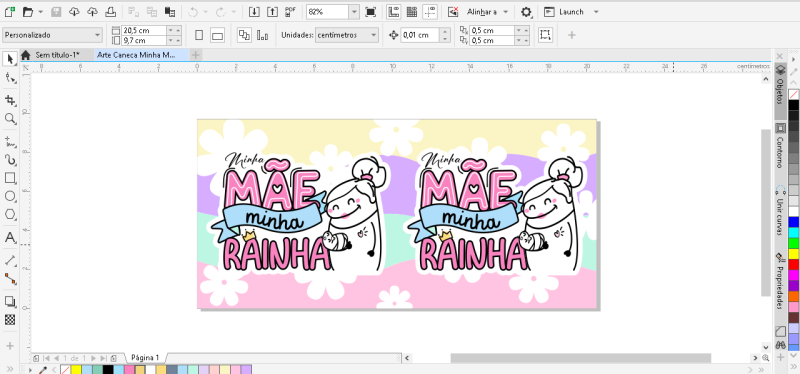Viewport: 800px width, 374px height.
Task: Click the Launch button
Action: pos(565,11)
